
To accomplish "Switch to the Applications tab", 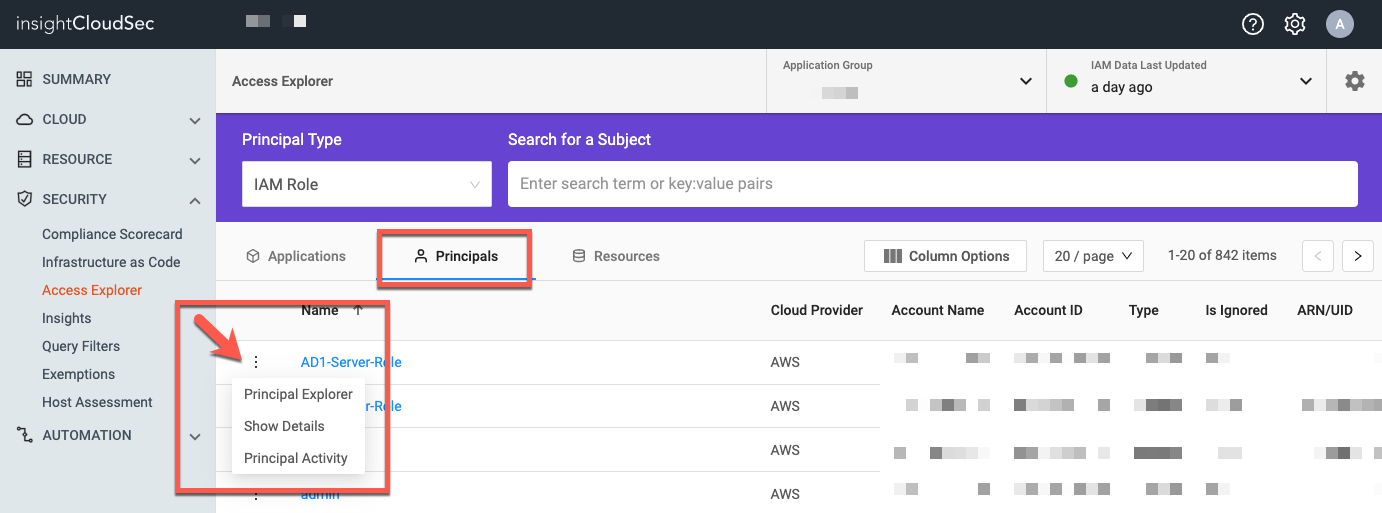I will tap(296, 256).
